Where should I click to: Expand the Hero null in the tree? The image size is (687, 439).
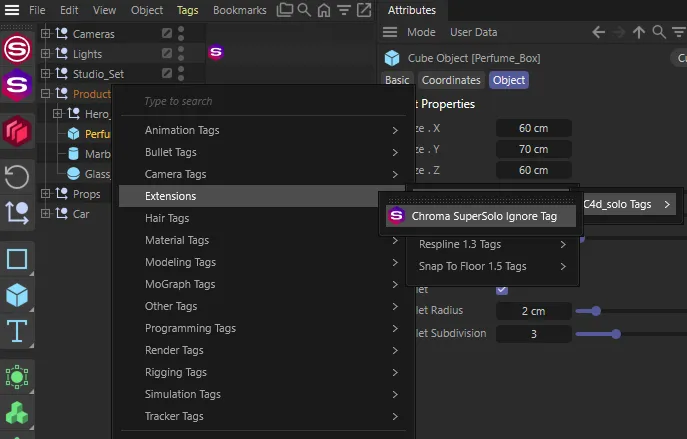[x=57, y=113]
